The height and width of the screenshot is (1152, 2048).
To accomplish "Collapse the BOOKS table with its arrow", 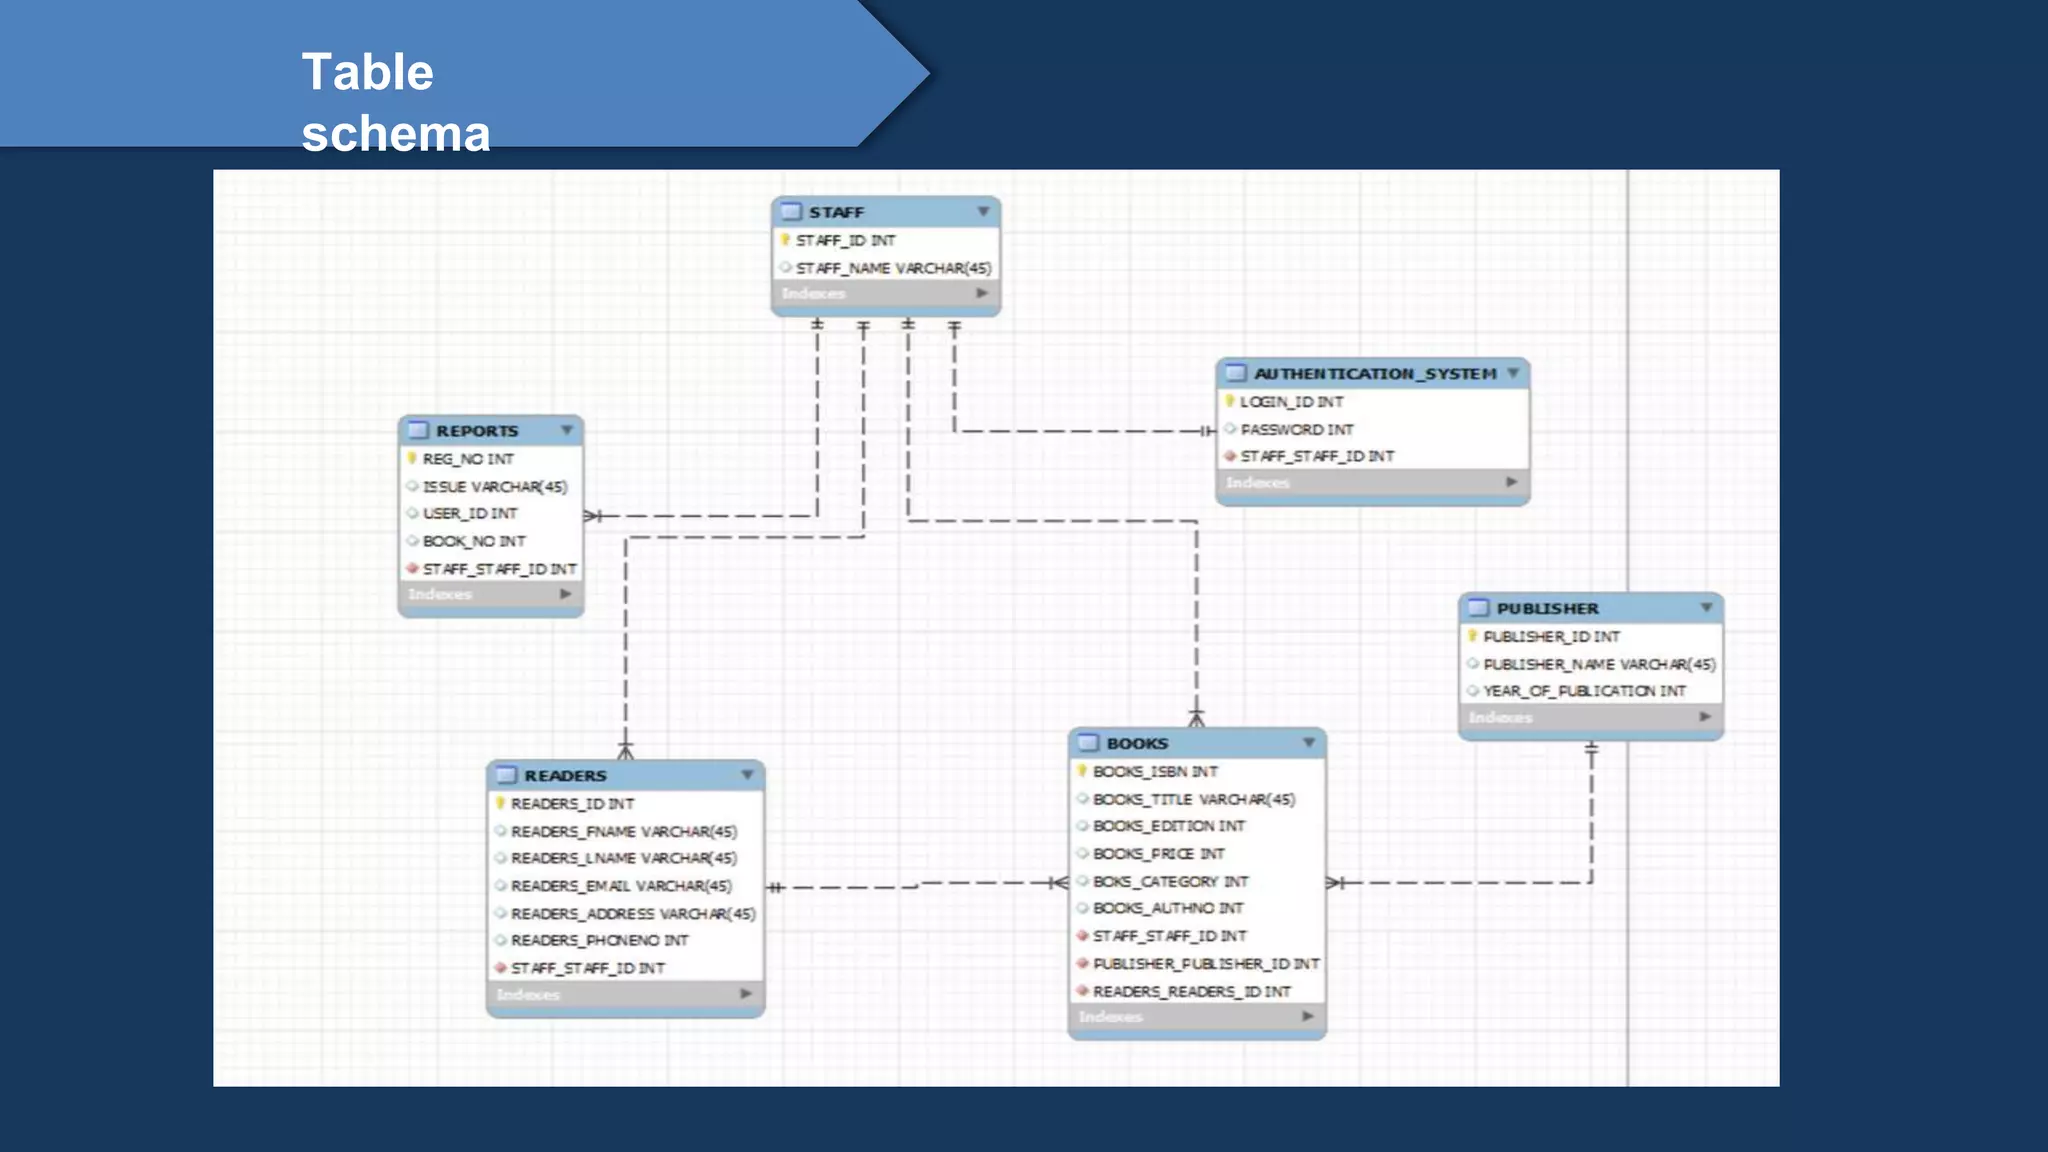I will click(1308, 743).
